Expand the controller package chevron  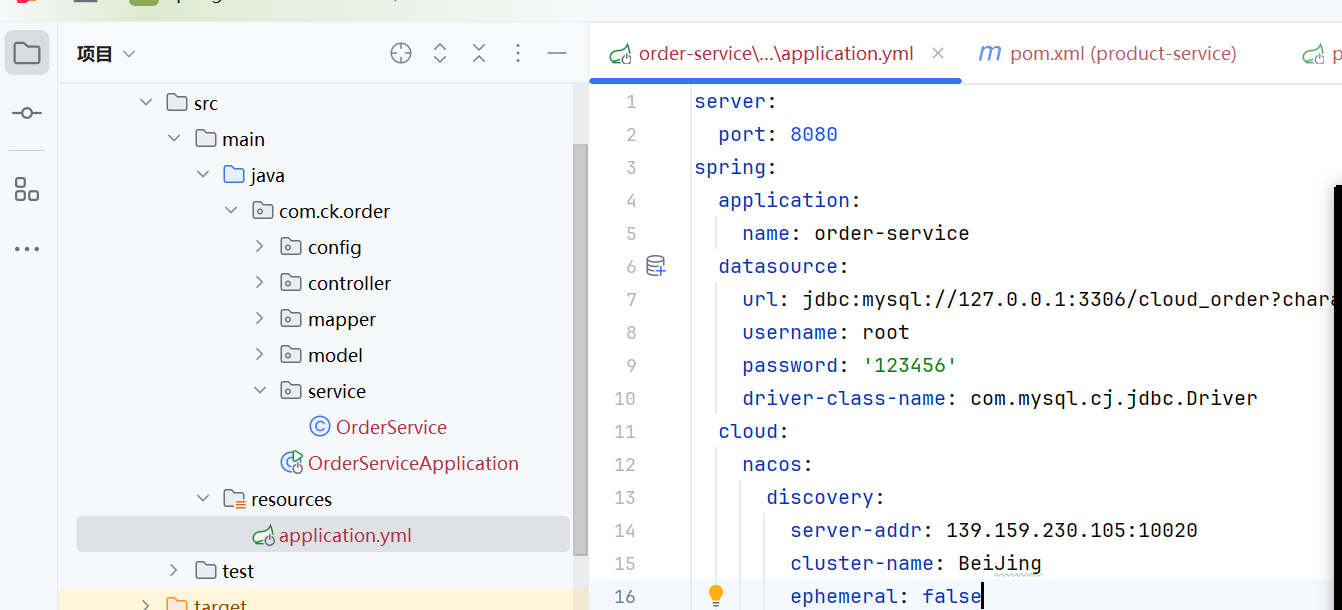260,283
